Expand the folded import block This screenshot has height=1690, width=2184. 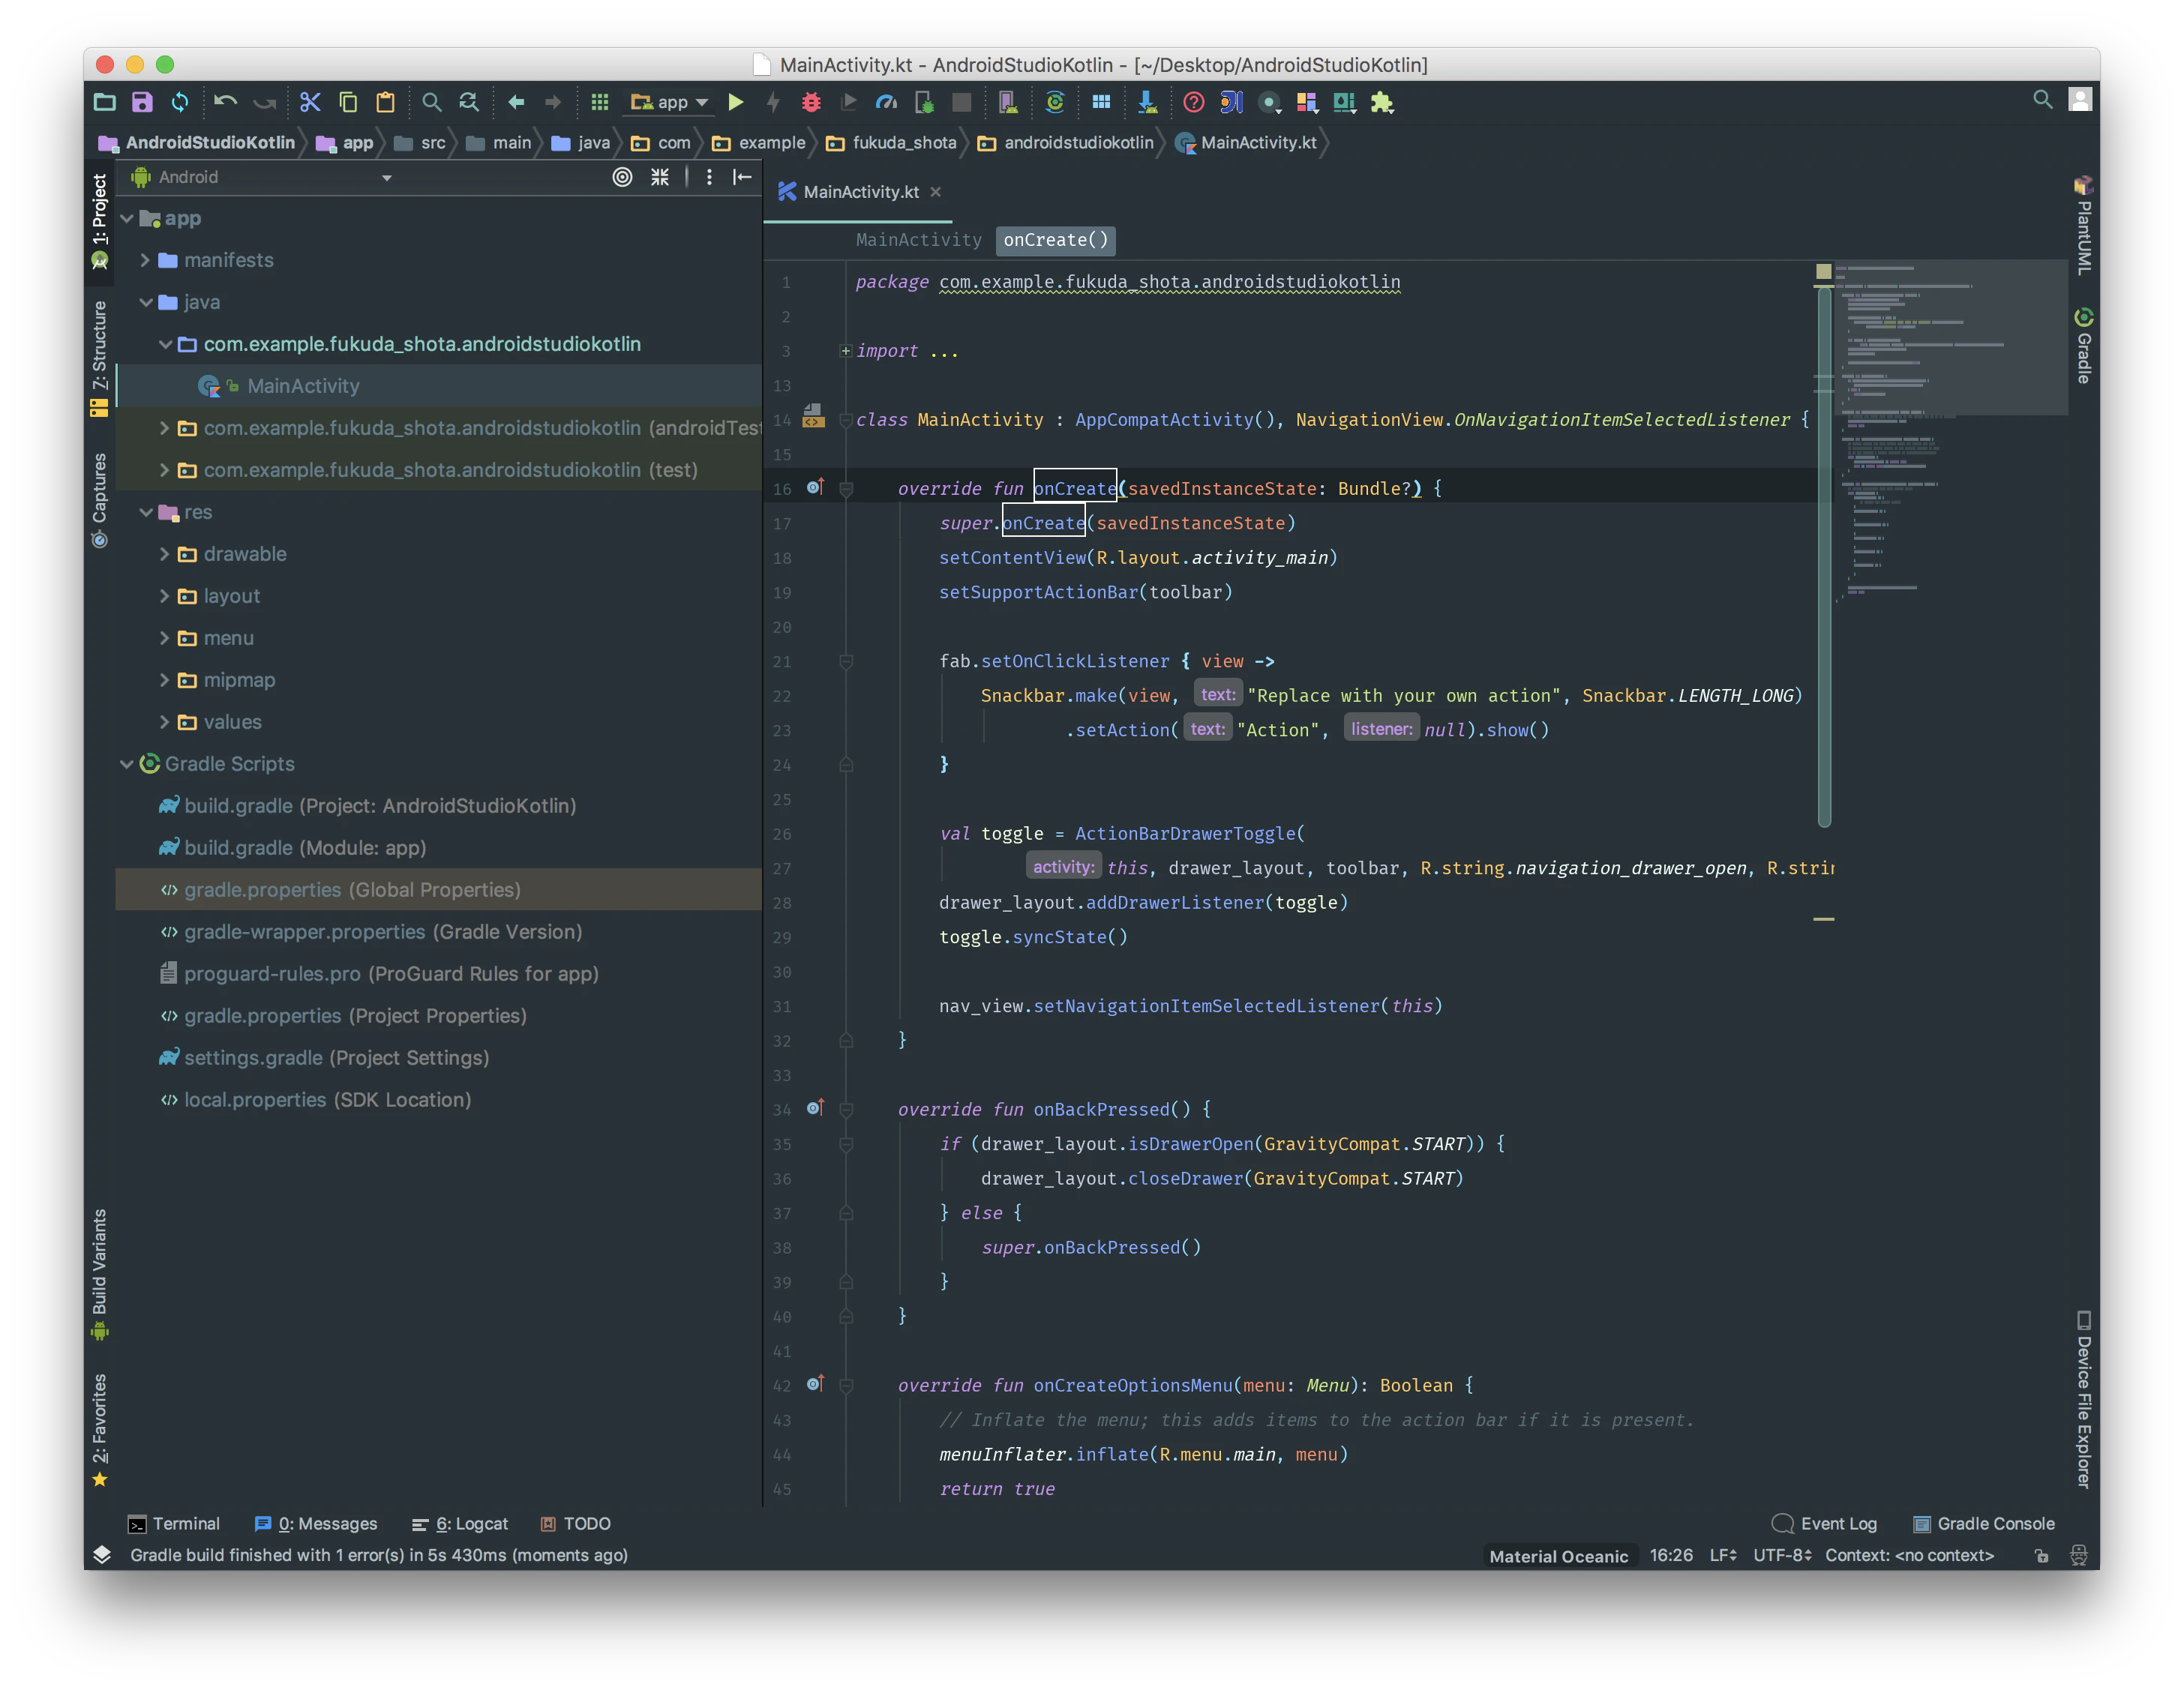(846, 351)
